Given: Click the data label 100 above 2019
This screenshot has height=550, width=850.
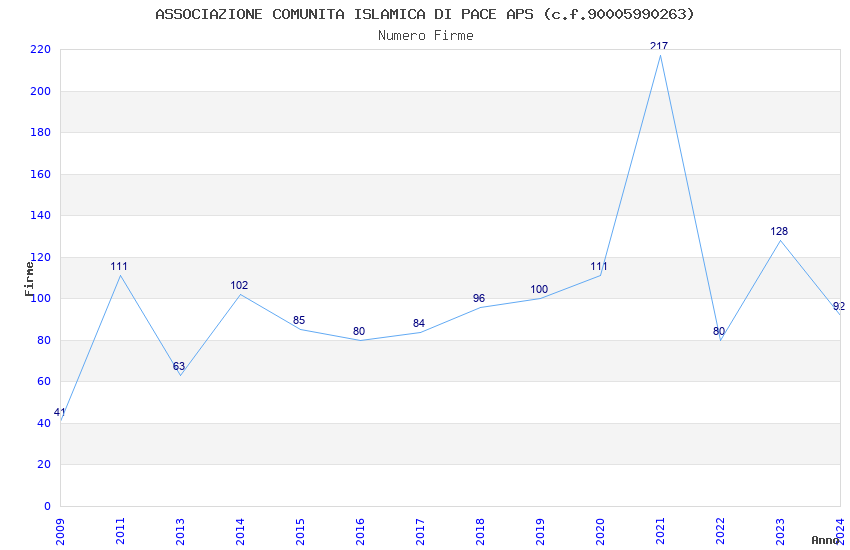Looking at the screenshot, I should (x=539, y=289).
